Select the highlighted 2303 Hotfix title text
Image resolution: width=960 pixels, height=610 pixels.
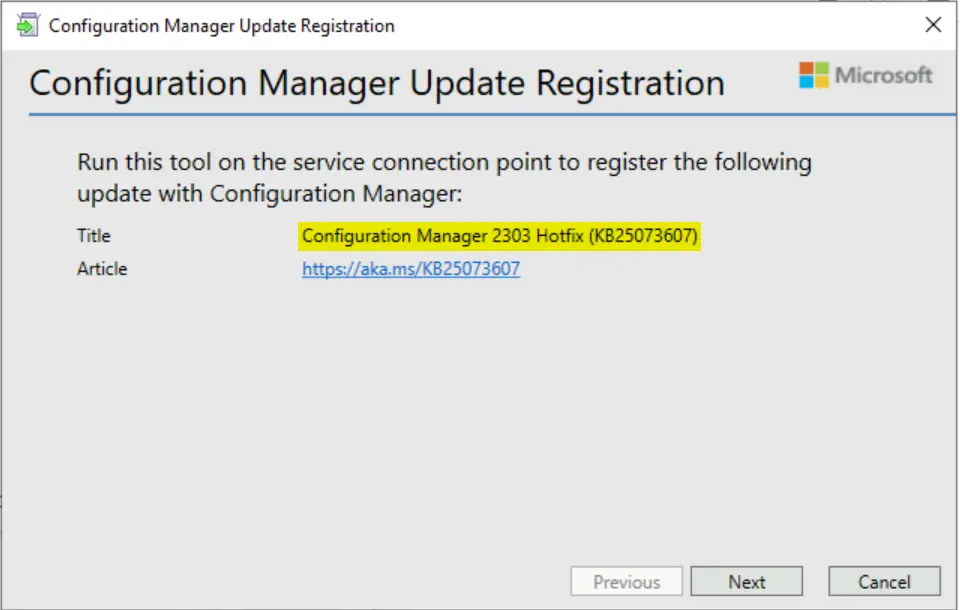click(500, 236)
